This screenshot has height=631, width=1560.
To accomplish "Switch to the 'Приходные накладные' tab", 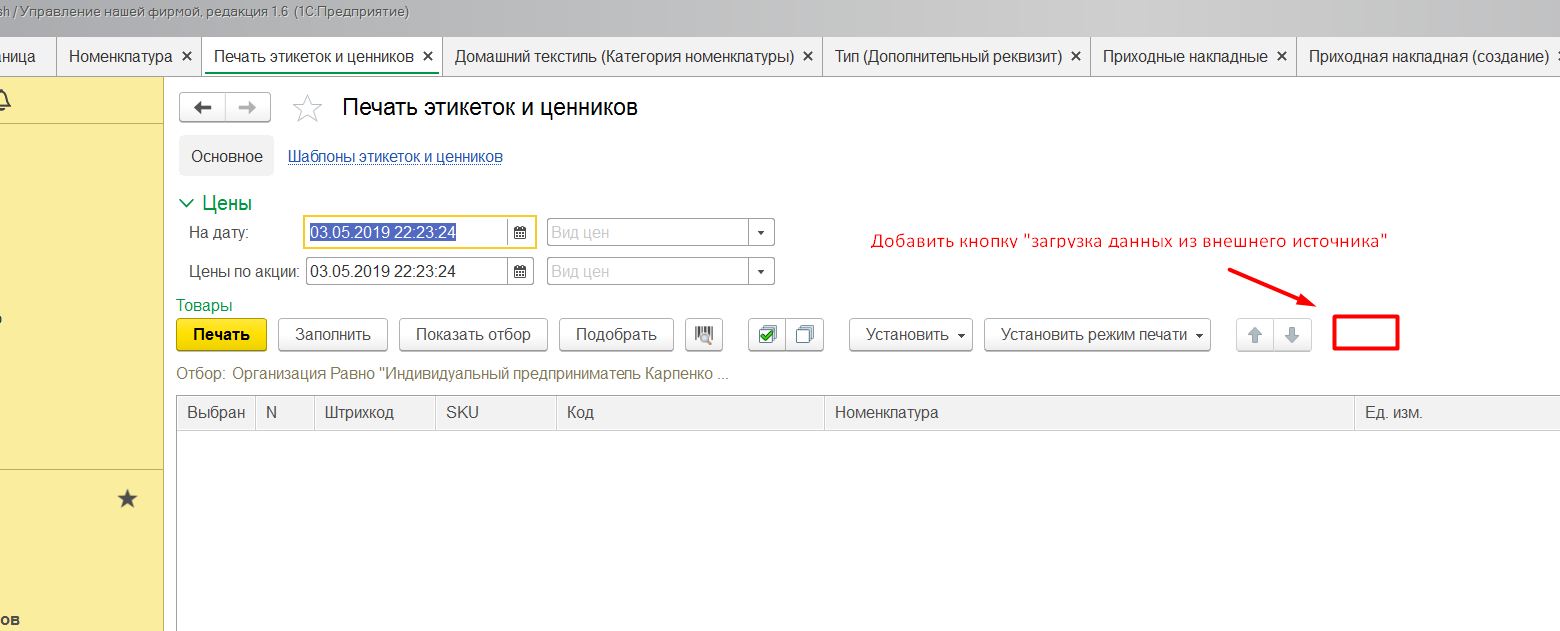I will click(x=1184, y=56).
